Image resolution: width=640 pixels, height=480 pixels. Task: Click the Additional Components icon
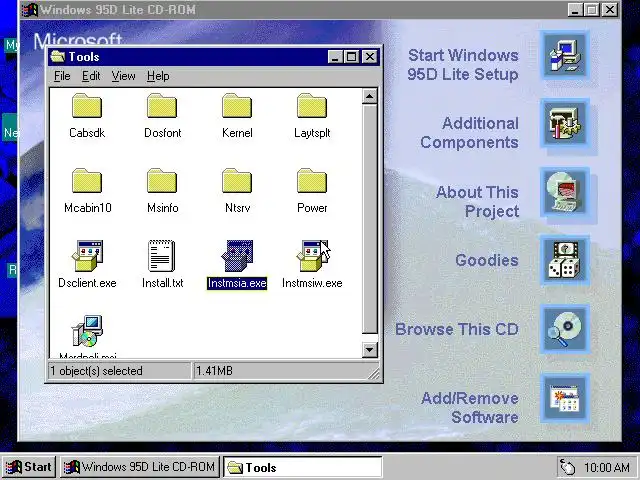pos(565,124)
